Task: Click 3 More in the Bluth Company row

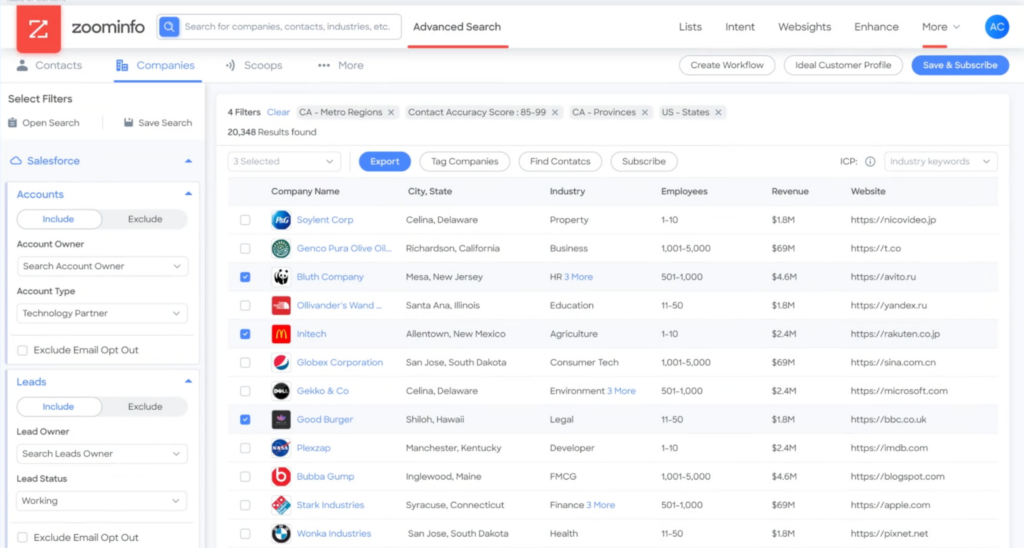Action: coord(579,277)
